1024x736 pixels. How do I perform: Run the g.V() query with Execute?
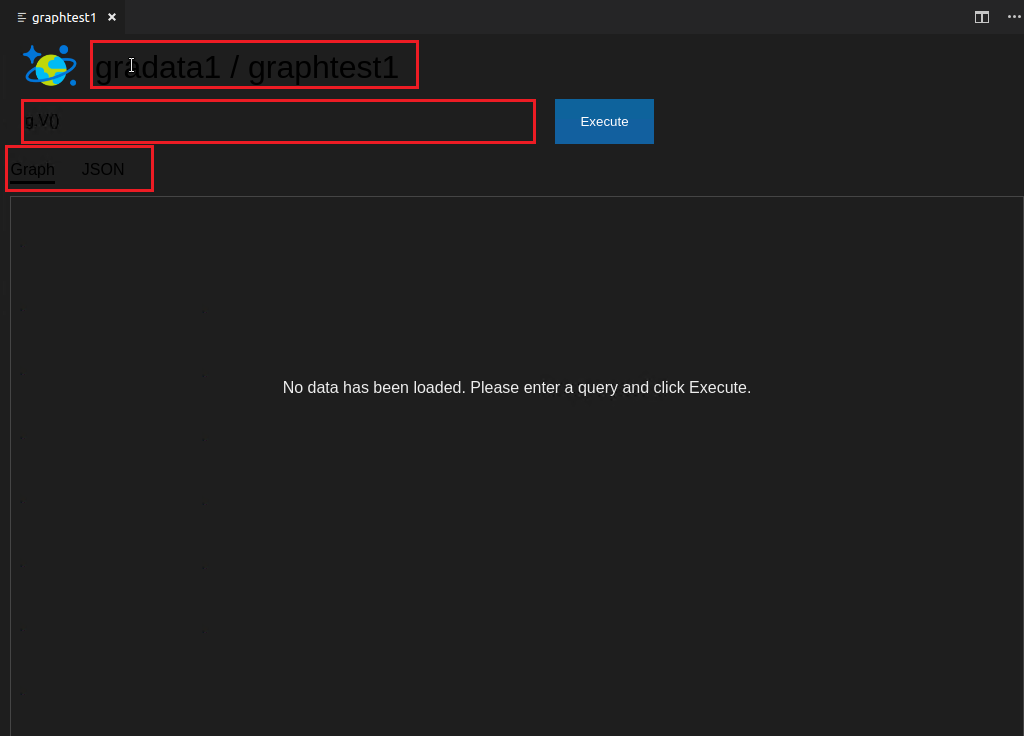604,121
